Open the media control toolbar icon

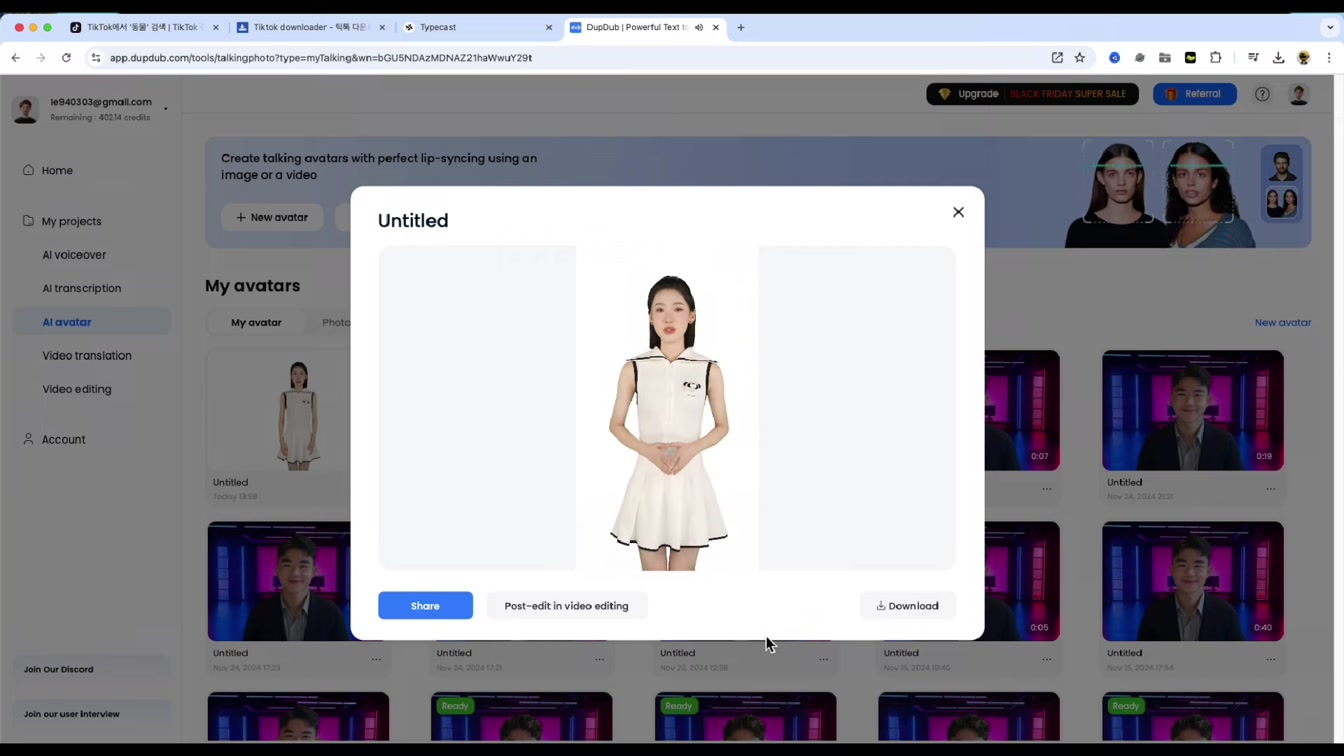click(1253, 58)
